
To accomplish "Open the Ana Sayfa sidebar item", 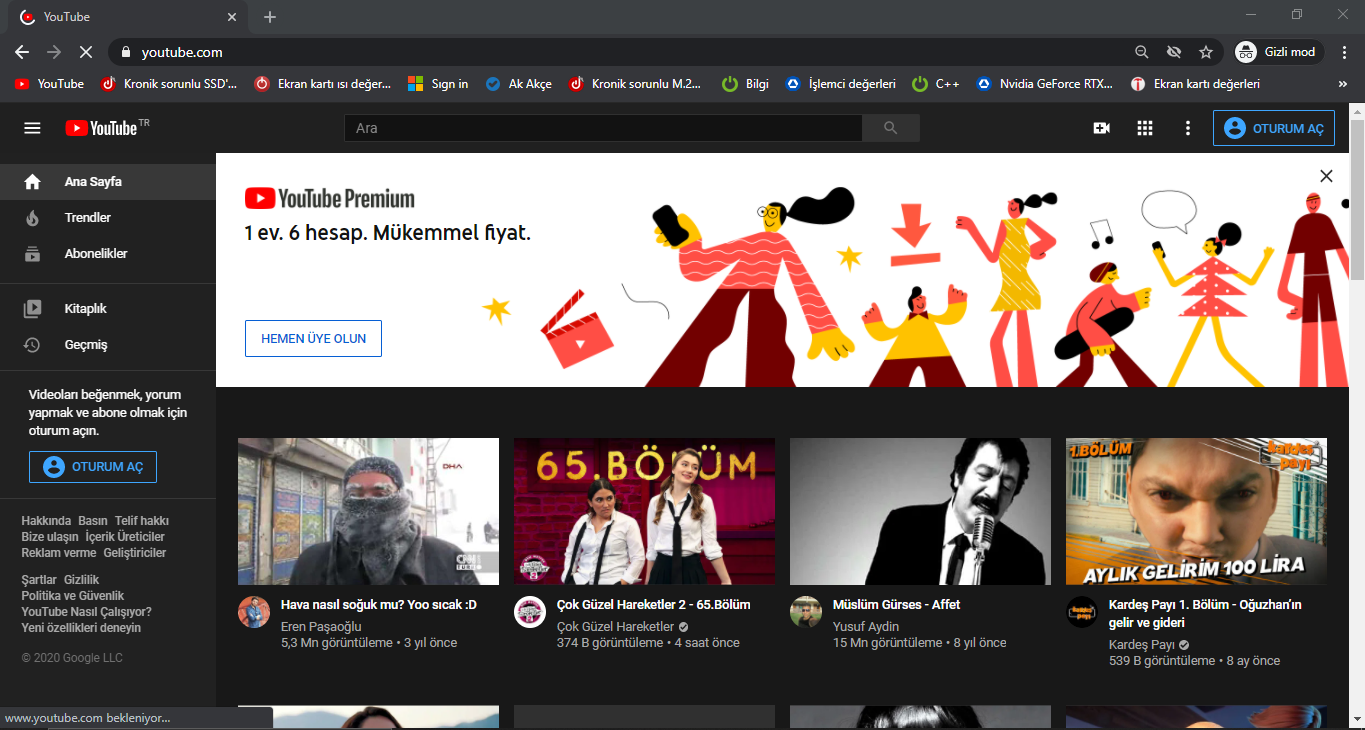I will [108, 182].
